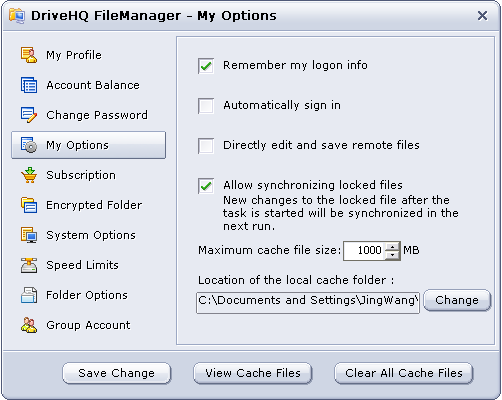The height and width of the screenshot is (400, 502).
Task: Click the Account Balance list icon
Action: click(29, 85)
